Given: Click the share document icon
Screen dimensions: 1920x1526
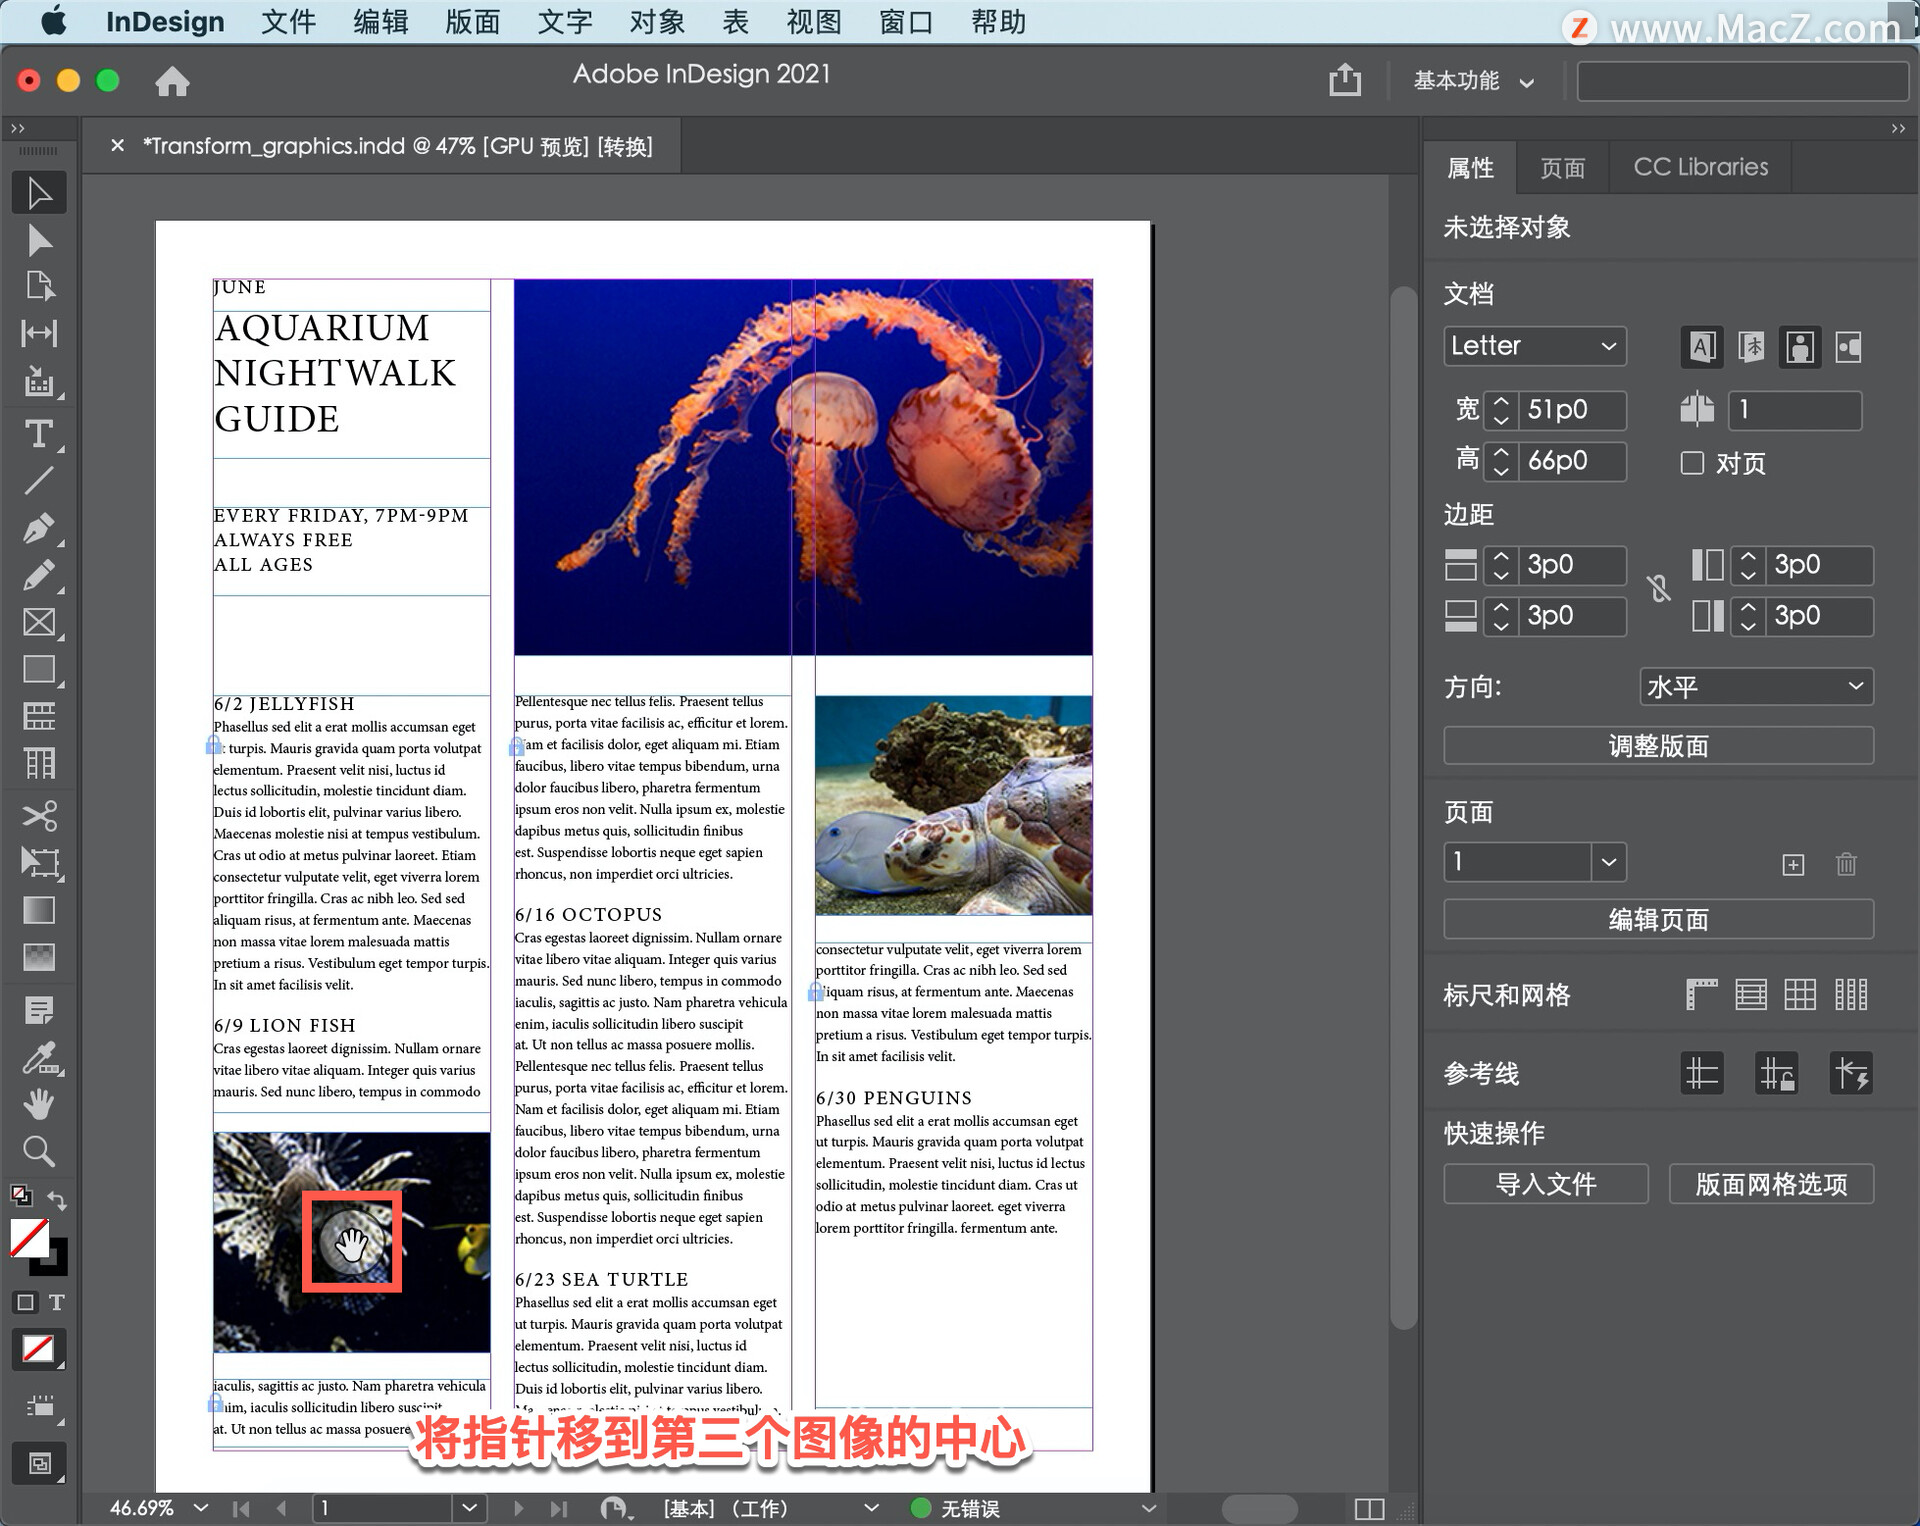Looking at the screenshot, I should pos(1344,80).
